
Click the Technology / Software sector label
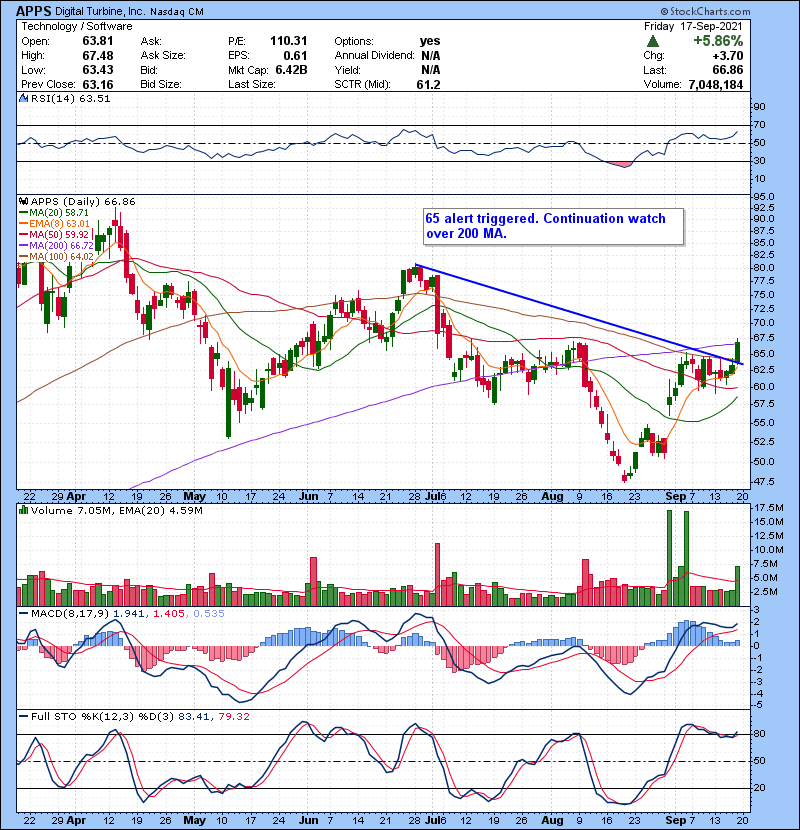coord(76,26)
